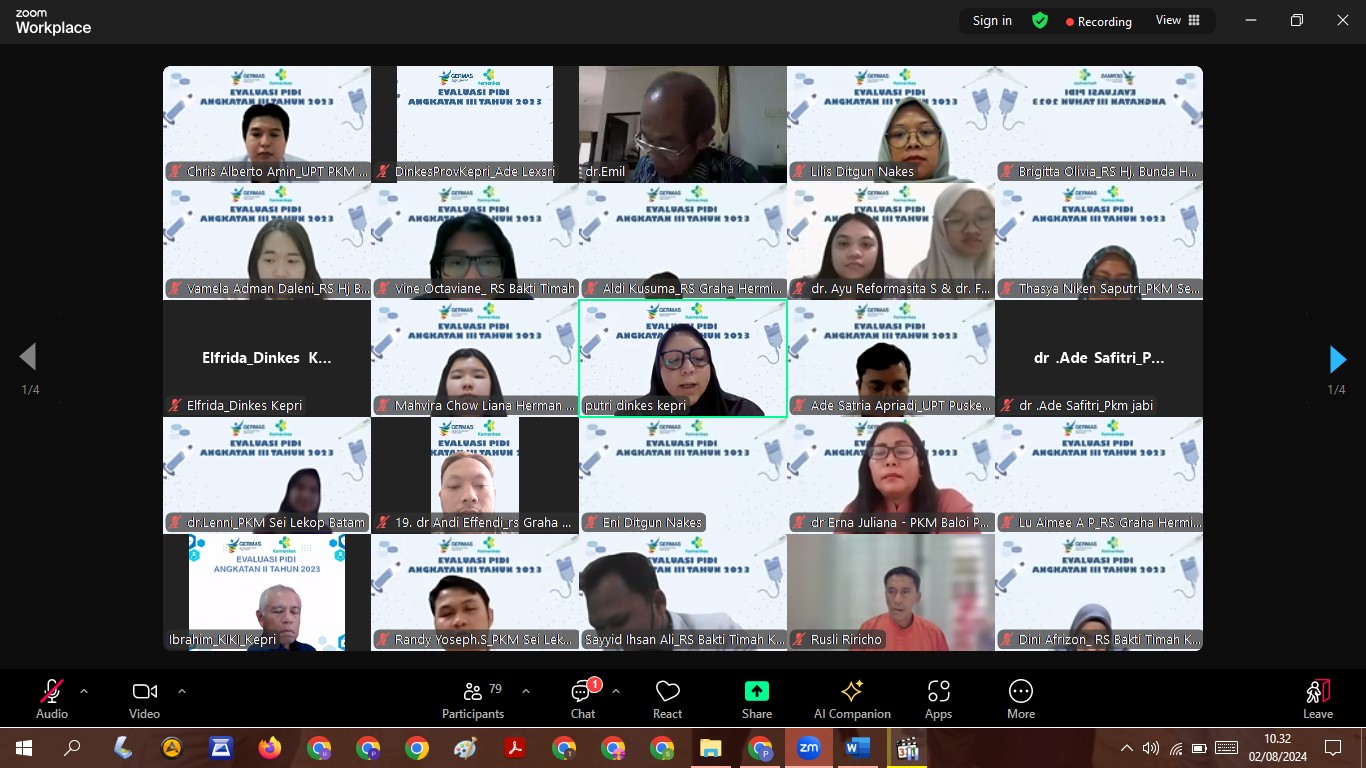Go to next gallery page arrow
1366x768 pixels.
pyautogui.click(x=1337, y=359)
